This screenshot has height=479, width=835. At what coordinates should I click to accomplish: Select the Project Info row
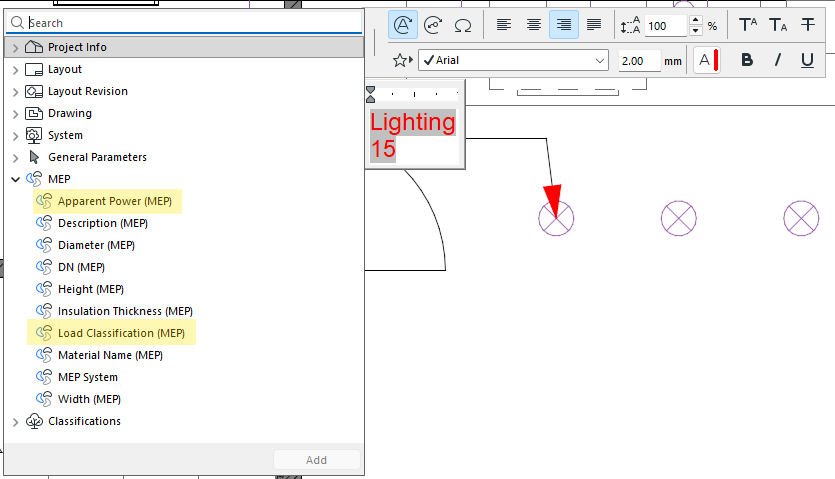click(184, 47)
